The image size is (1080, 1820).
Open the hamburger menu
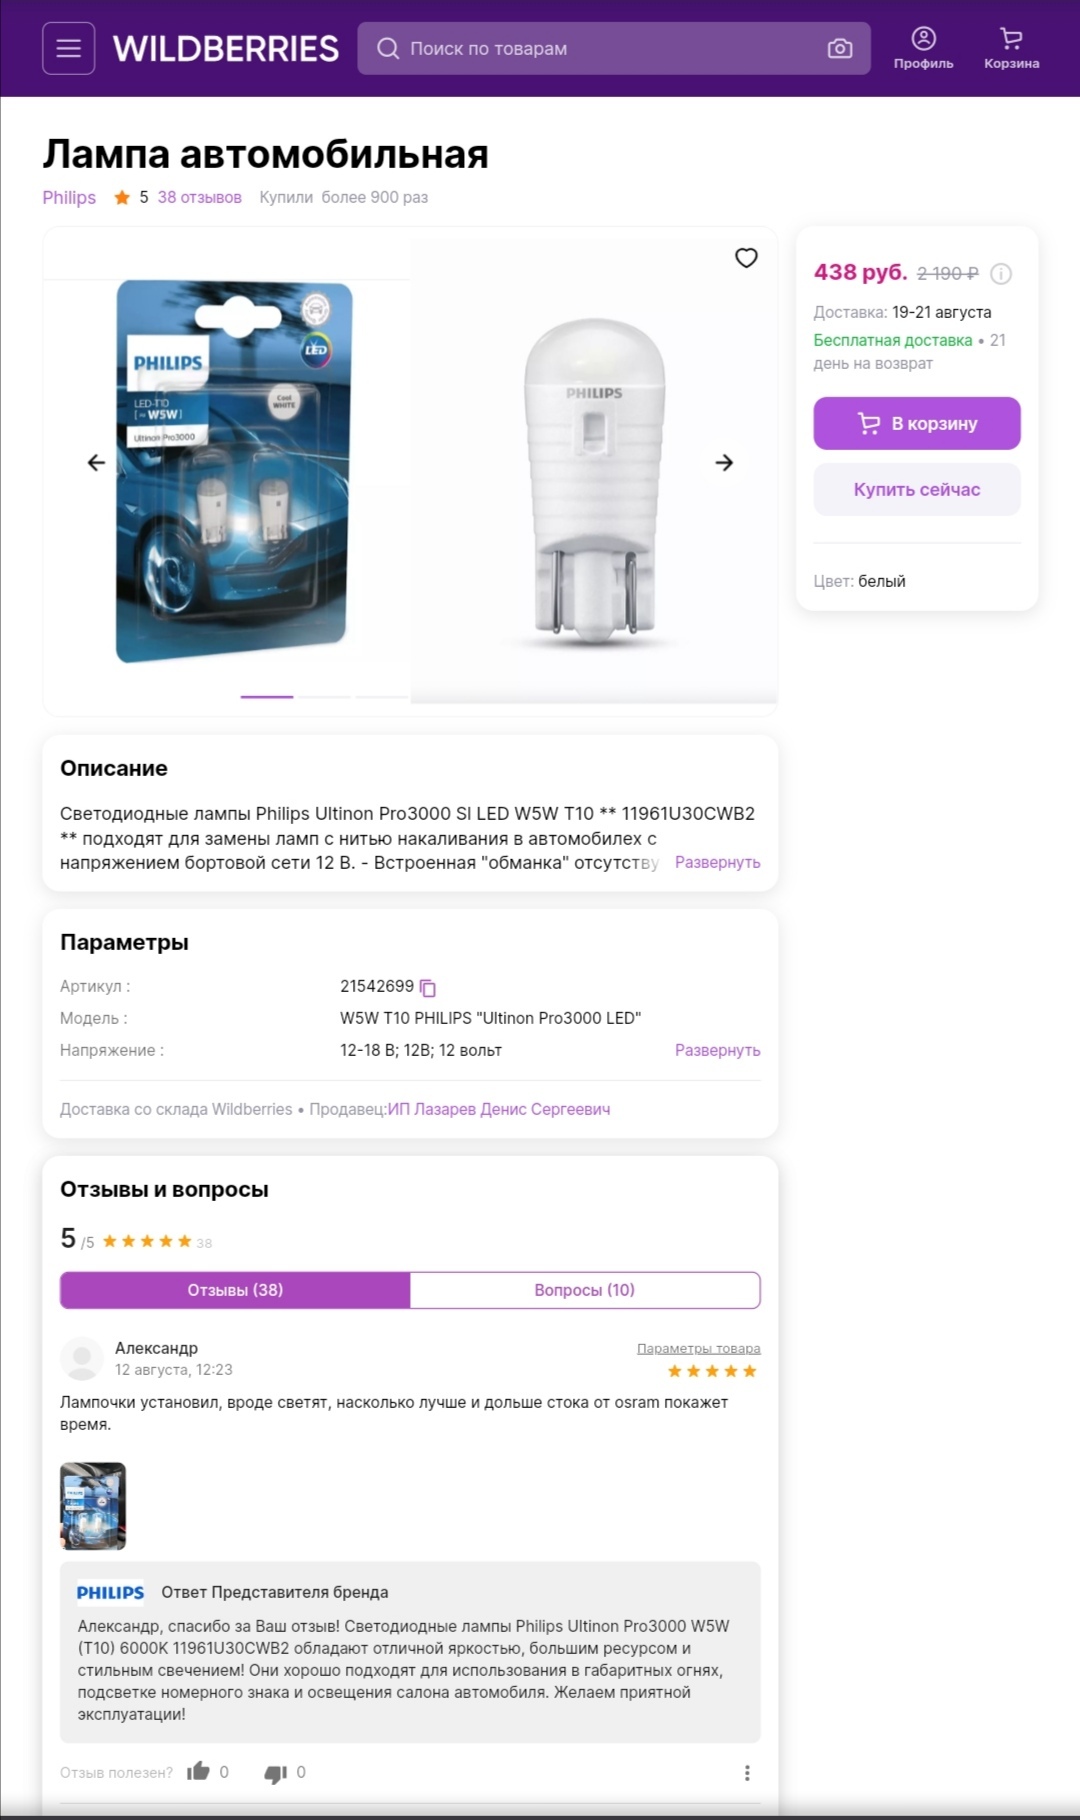(68, 48)
